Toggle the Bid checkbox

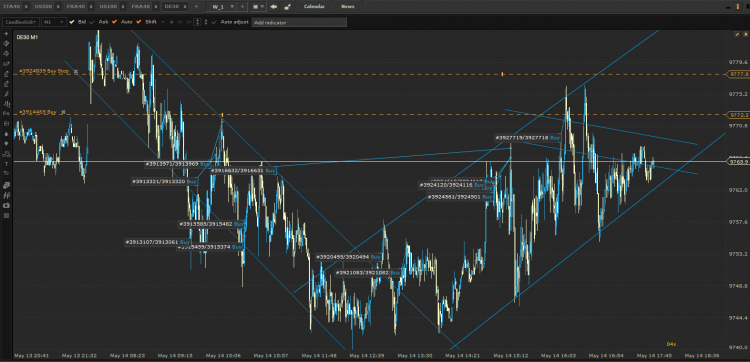pyautogui.click(x=72, y=22)
